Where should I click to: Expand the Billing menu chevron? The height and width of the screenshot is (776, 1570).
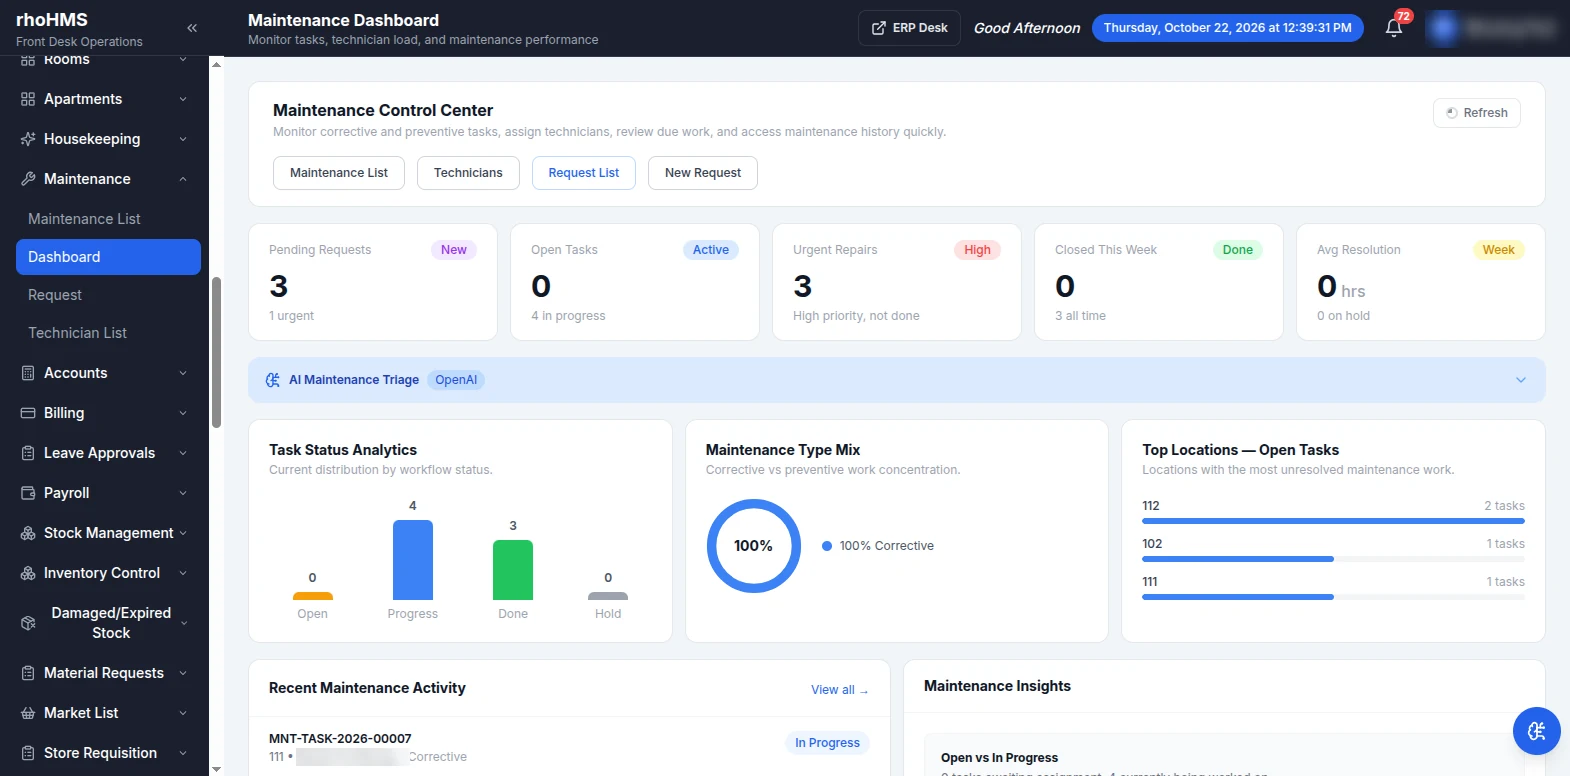[183, 413]
